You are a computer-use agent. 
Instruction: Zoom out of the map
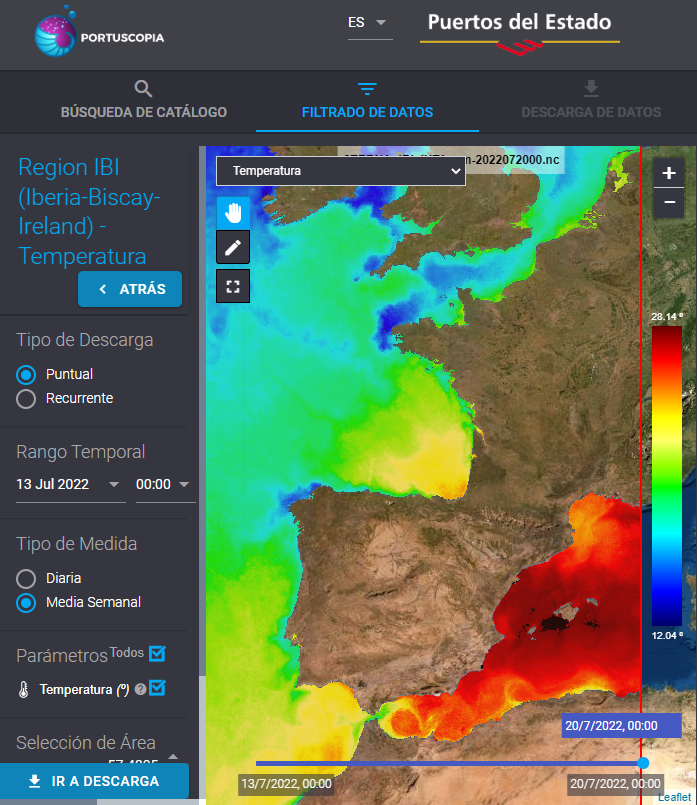(669, 202)
